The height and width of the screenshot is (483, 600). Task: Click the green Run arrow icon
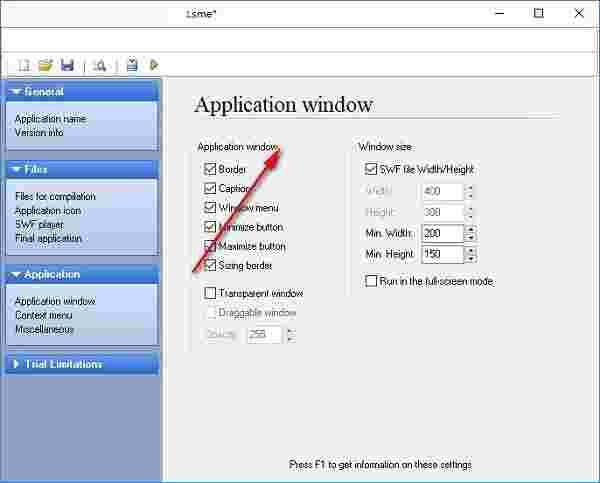(x=154, y=65)
